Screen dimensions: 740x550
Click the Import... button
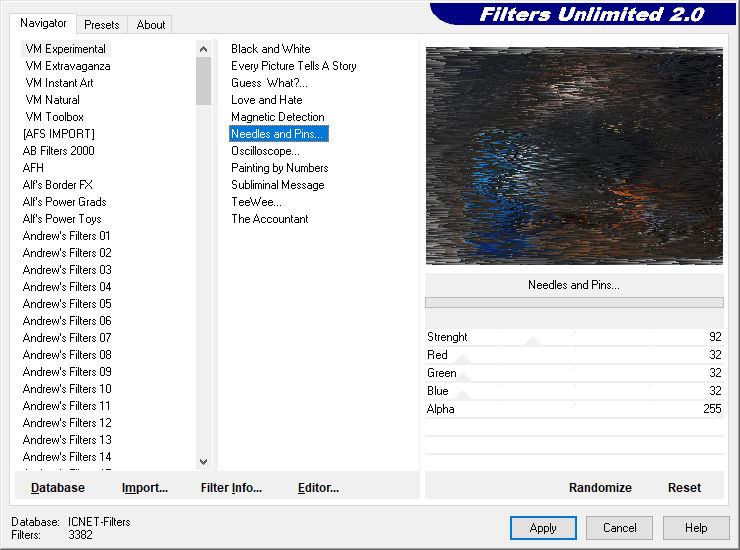144,487
